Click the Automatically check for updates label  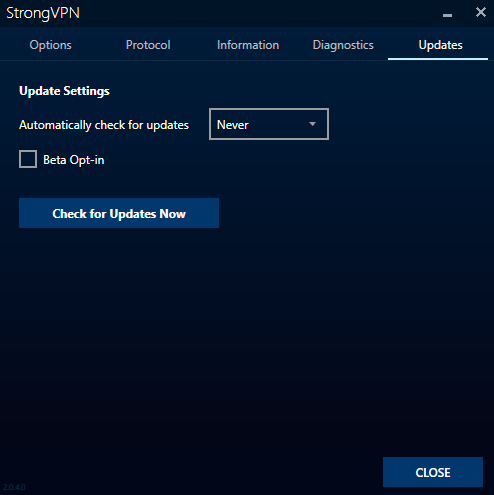(x=104, y=125)
